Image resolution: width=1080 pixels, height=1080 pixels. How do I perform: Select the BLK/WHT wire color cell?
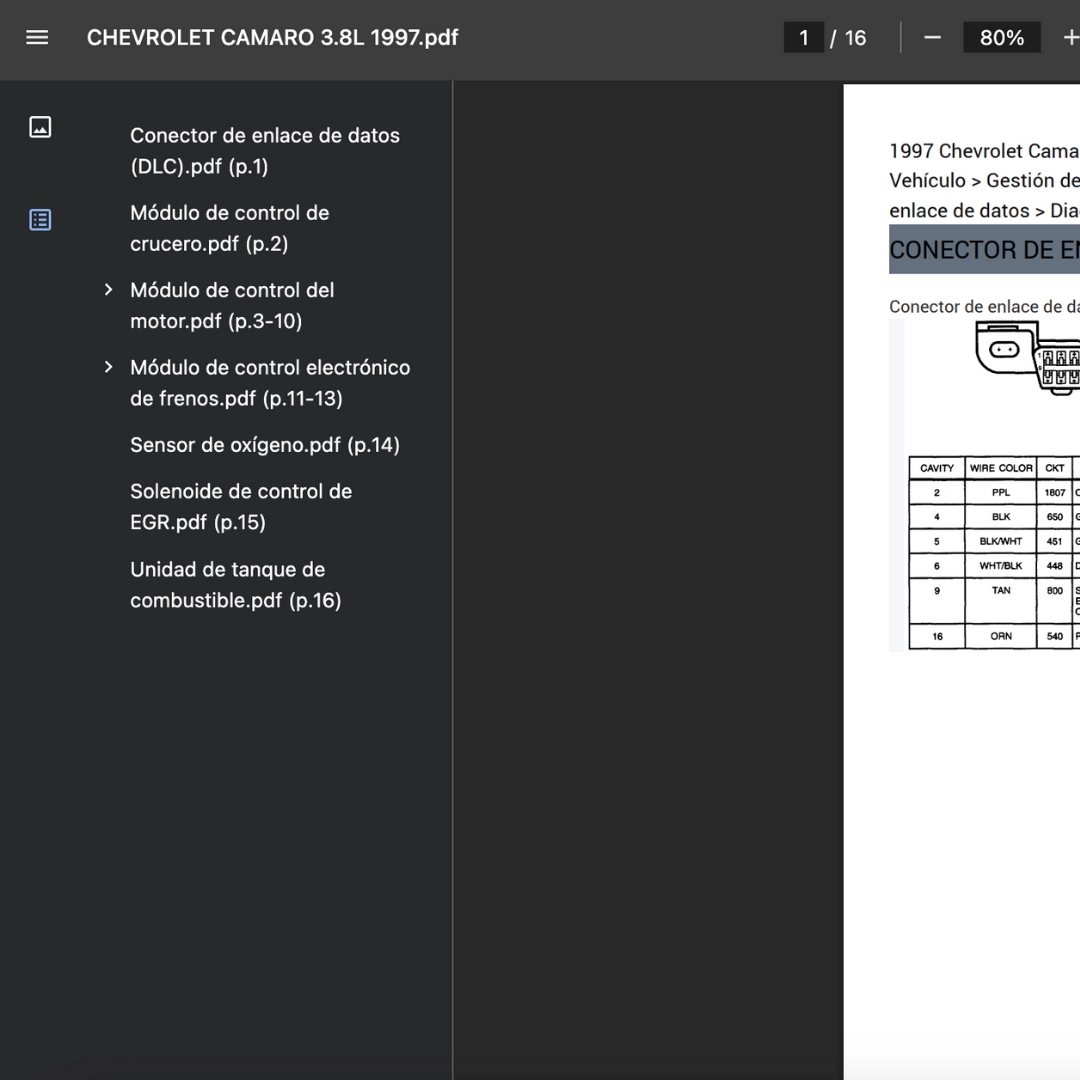pyautogui.click(x=1001, y=541)
